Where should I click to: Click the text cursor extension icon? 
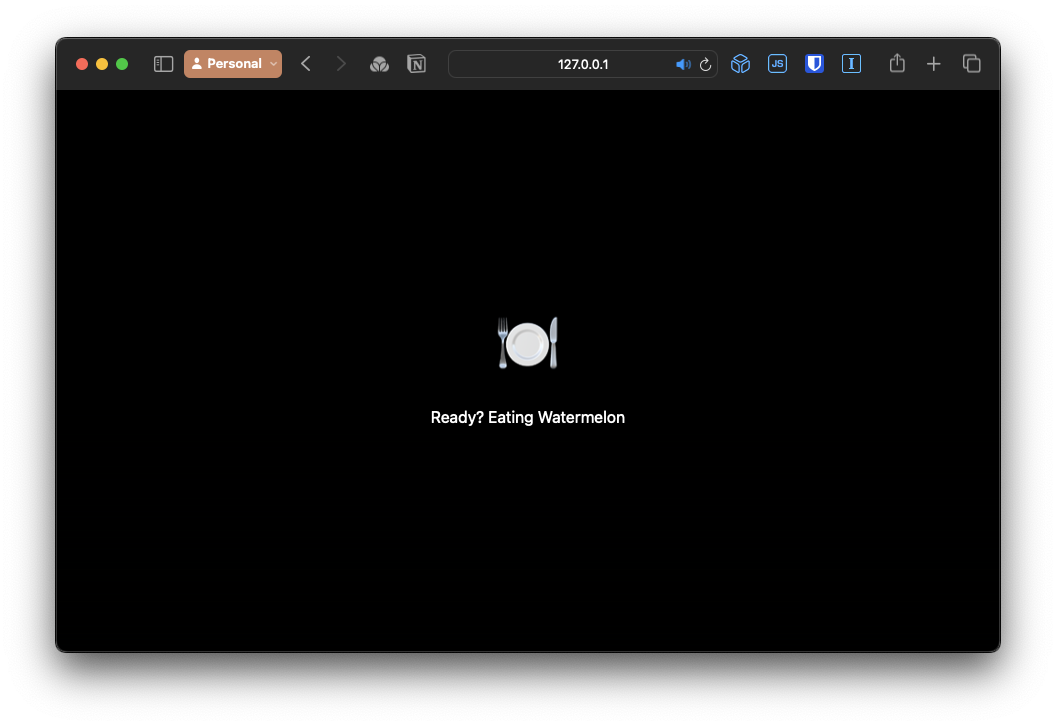851,64
